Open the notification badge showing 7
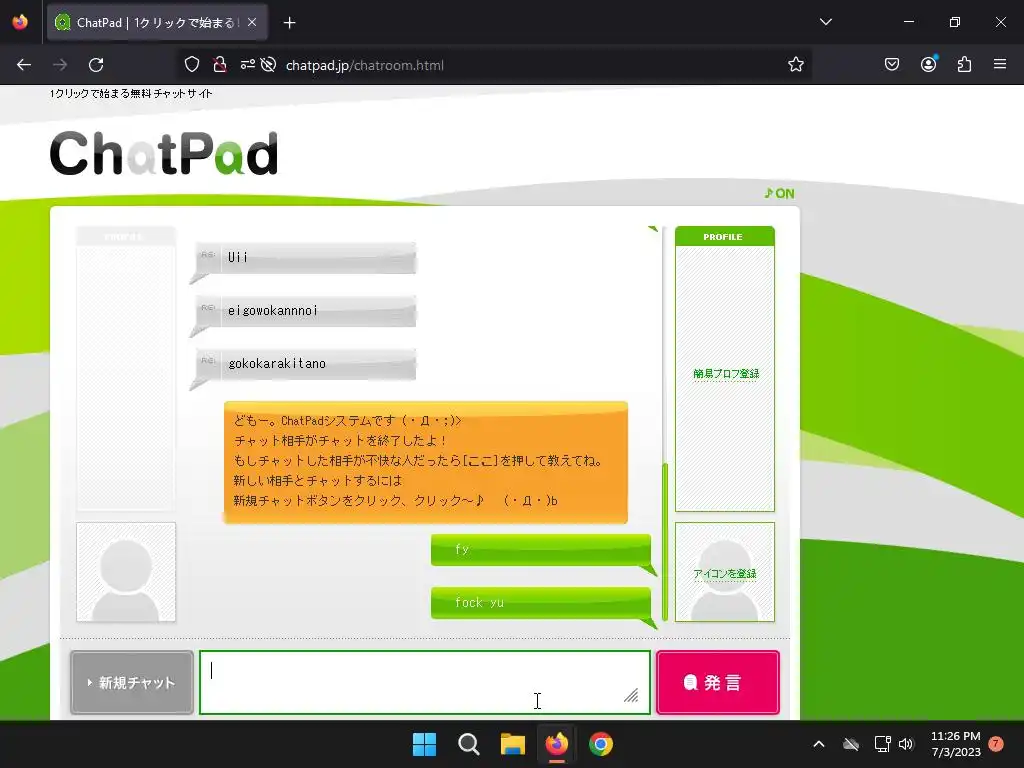Screen dimensions: 1024x768 (996, 743)
